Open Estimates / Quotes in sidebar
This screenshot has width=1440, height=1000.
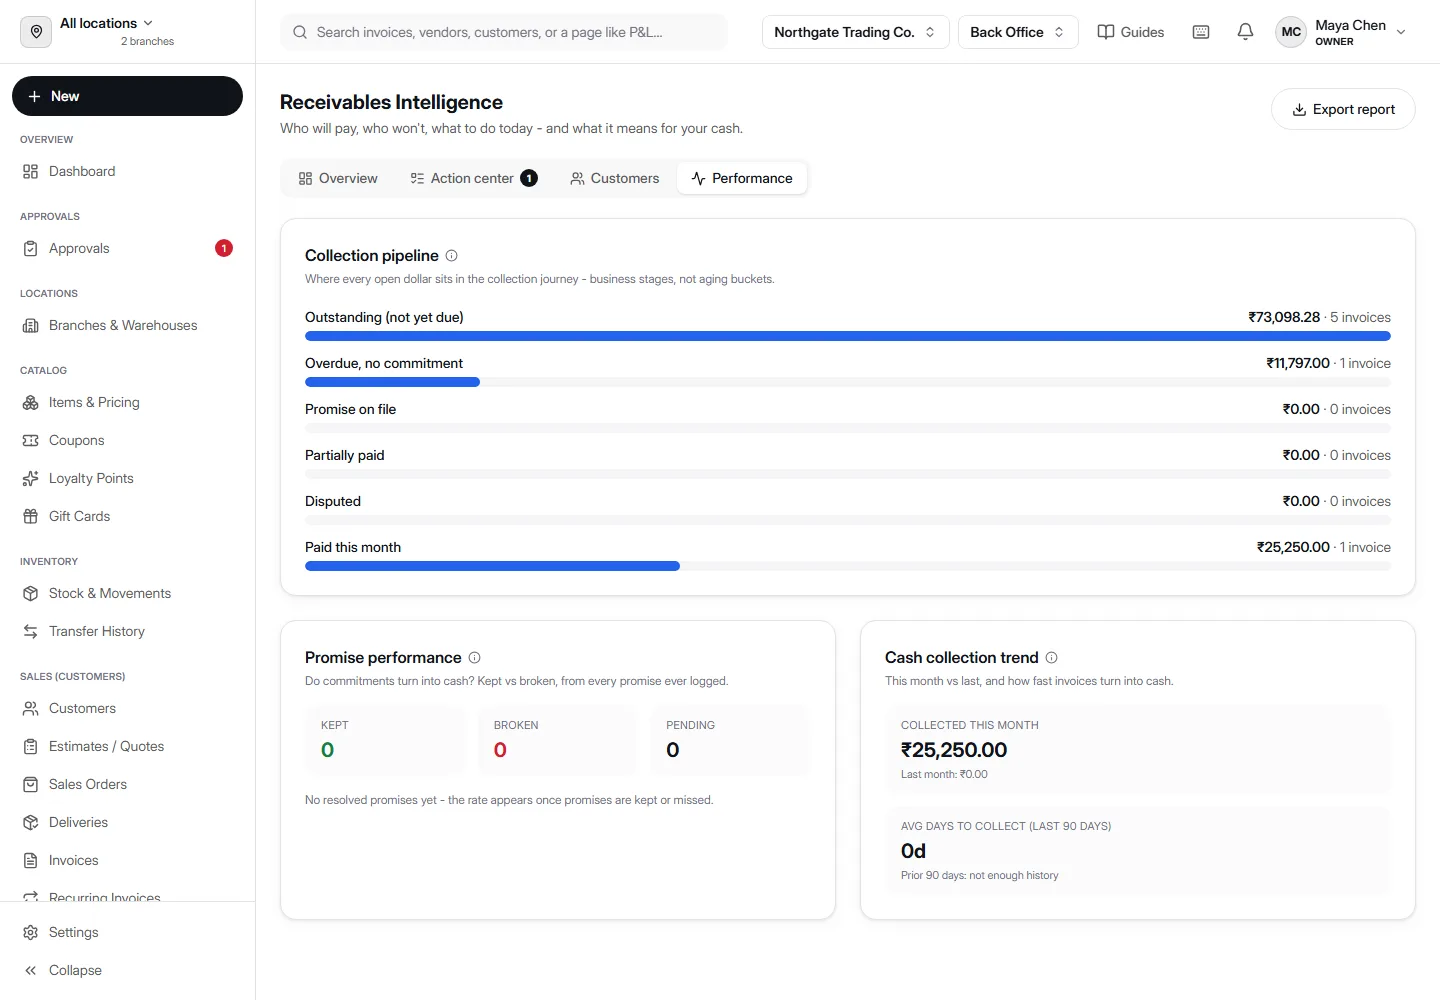point(128,747)
